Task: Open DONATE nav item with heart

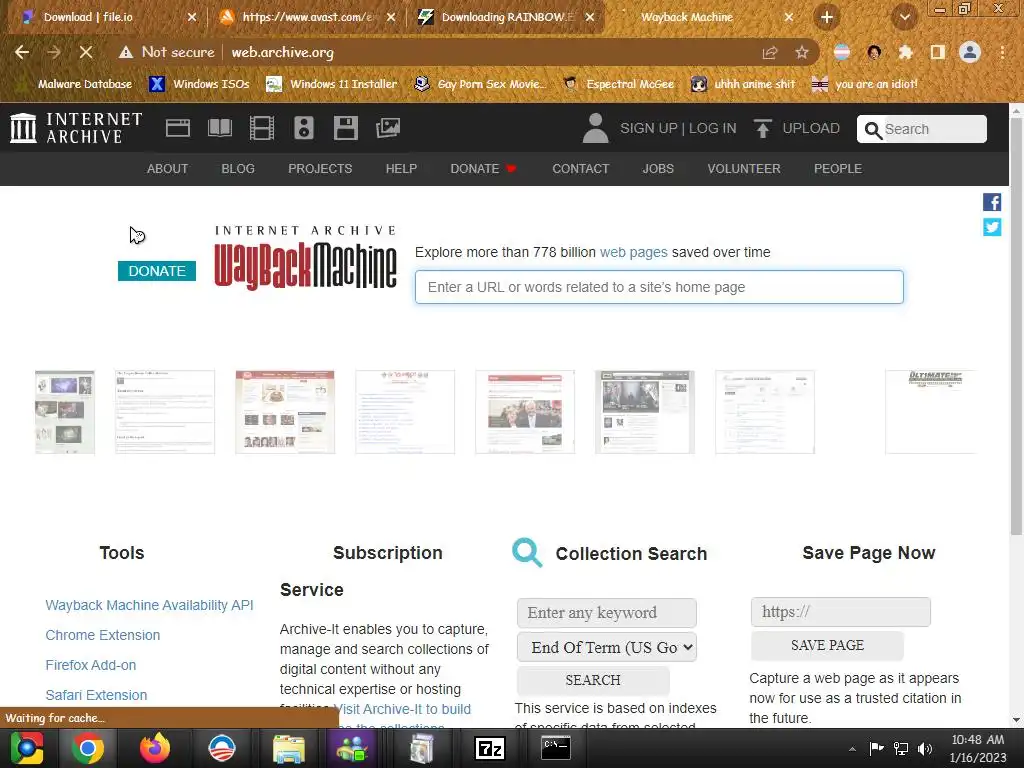Action: click(483, 168)
